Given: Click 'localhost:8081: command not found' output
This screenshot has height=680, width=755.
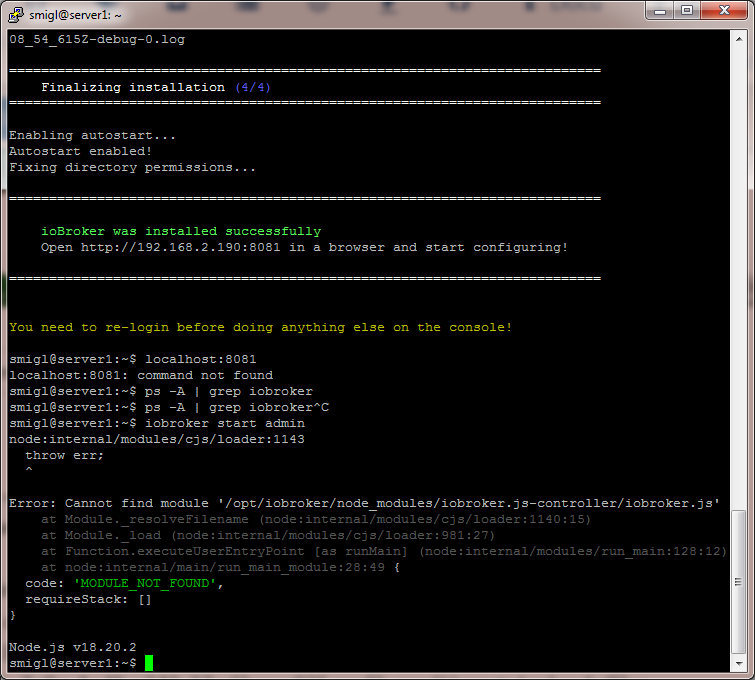Looking at the screenshot, I should point(141,375).
